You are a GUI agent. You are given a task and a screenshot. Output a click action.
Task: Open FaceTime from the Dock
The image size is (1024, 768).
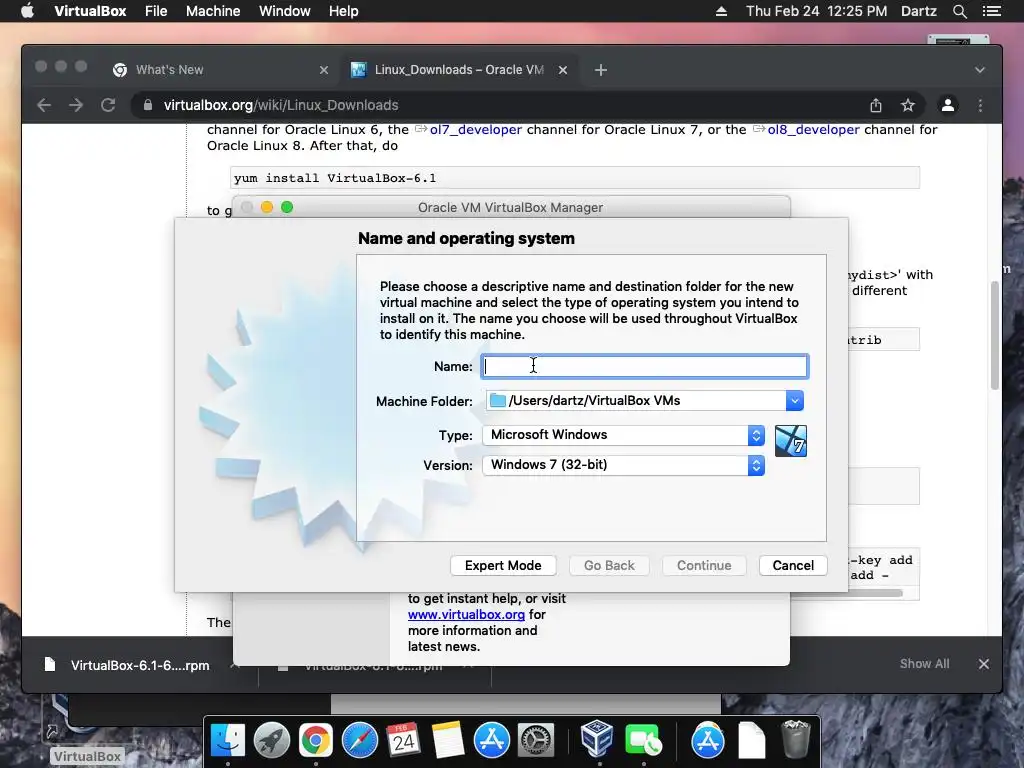tap(643, 741)
